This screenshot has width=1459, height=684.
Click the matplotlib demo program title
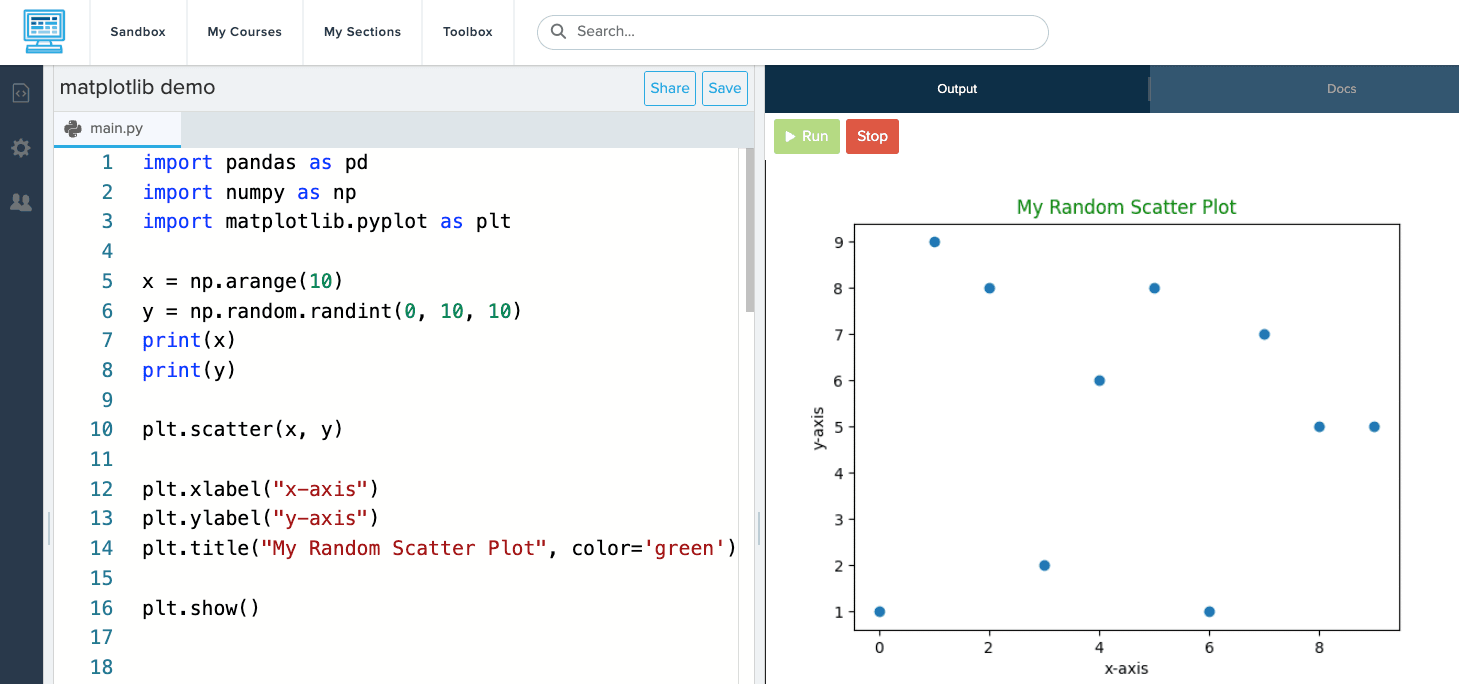pyautogui.click(x=137, y=87)
